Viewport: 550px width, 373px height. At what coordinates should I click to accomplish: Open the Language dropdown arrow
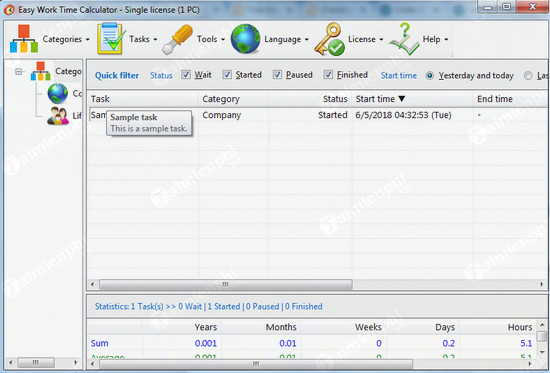pyautogui.click(x=307, y=40)
